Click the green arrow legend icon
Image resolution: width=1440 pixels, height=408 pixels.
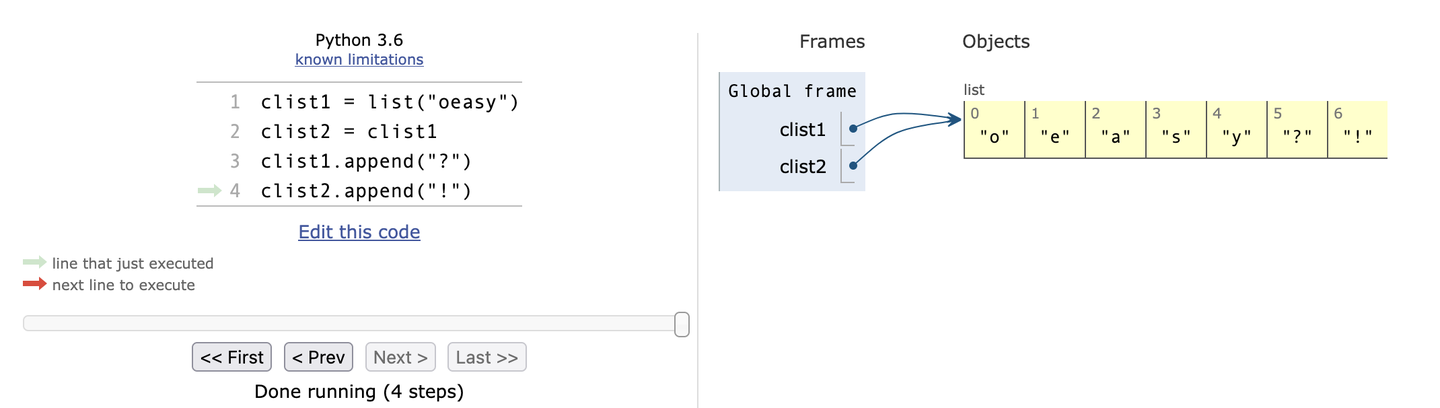click(x=34, y=263)
